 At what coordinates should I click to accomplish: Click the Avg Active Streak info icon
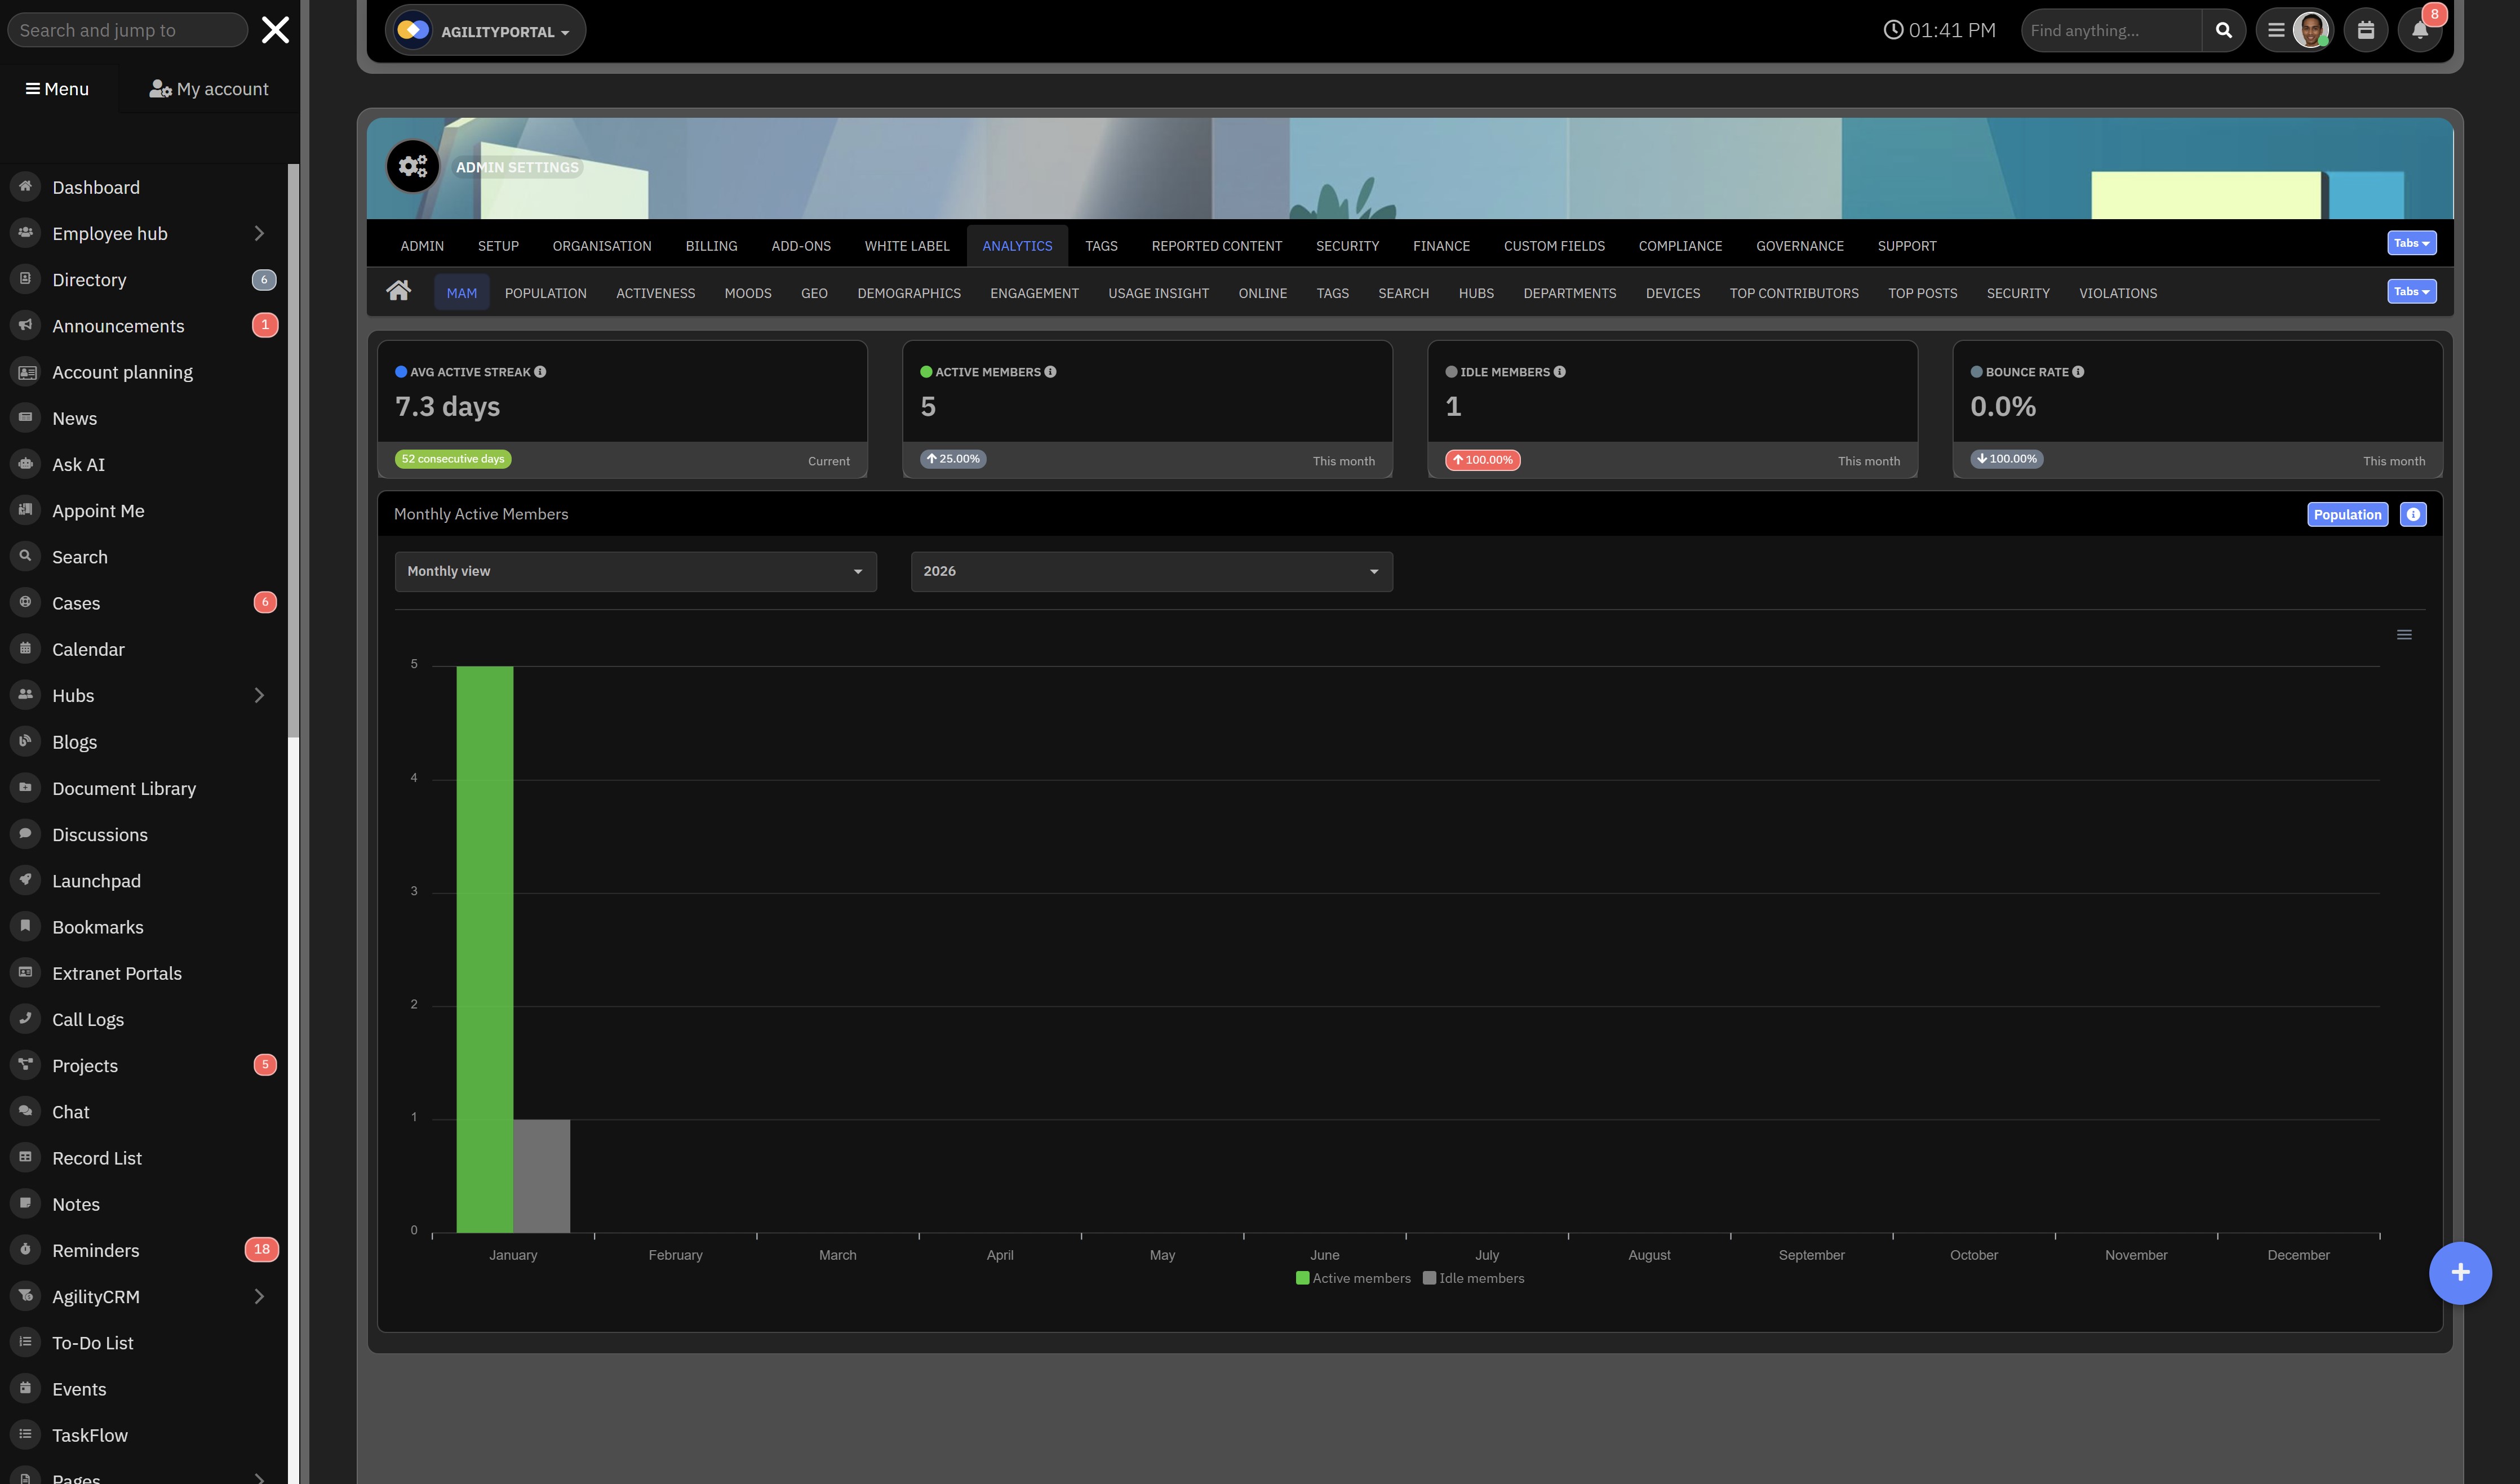coord(540,372)
